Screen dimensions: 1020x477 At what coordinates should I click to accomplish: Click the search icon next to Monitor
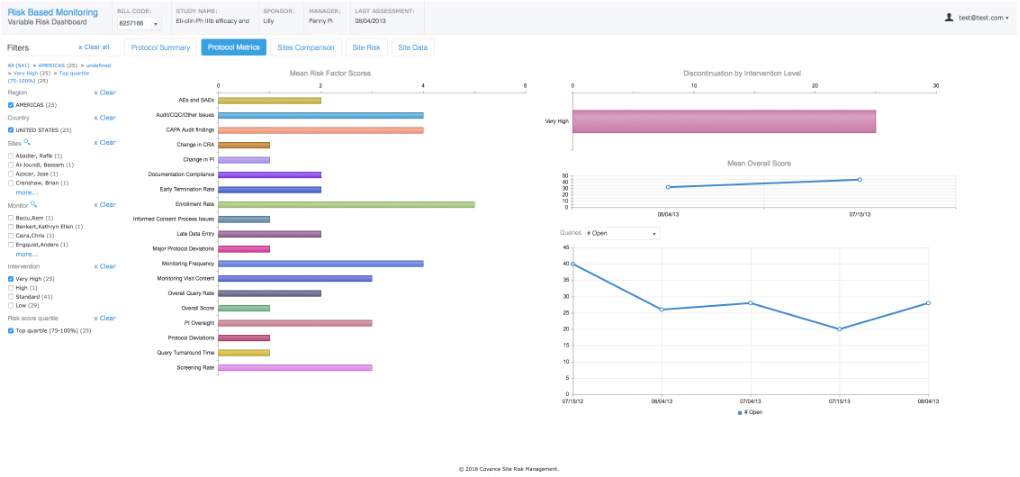[x=34, y=204]
